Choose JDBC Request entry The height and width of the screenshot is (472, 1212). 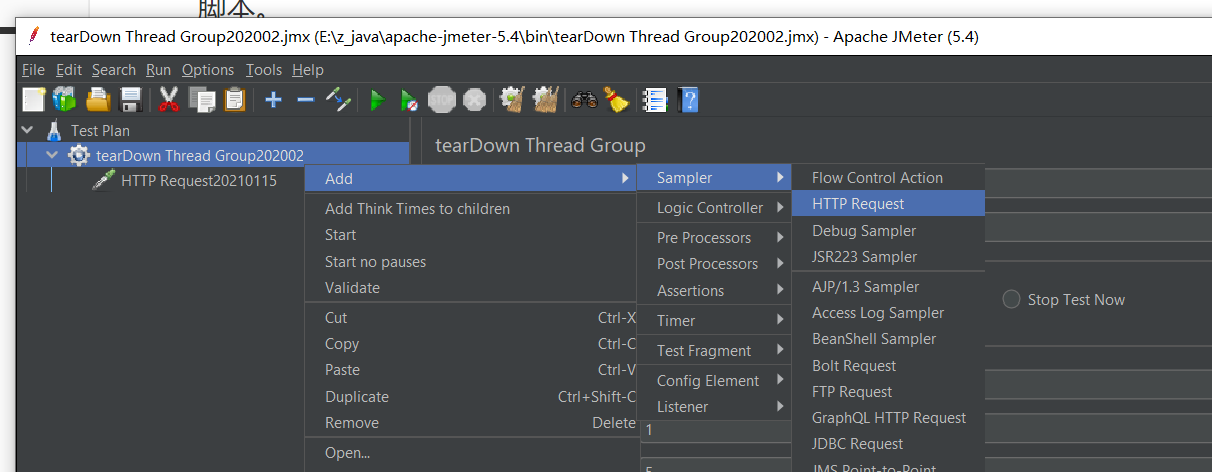(888, 443)
